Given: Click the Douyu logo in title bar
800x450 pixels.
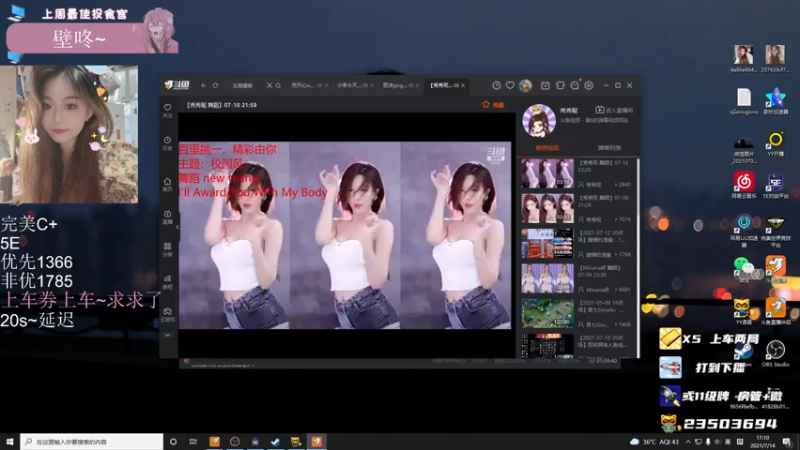Looking at the screenshot, I should [177, 85].
